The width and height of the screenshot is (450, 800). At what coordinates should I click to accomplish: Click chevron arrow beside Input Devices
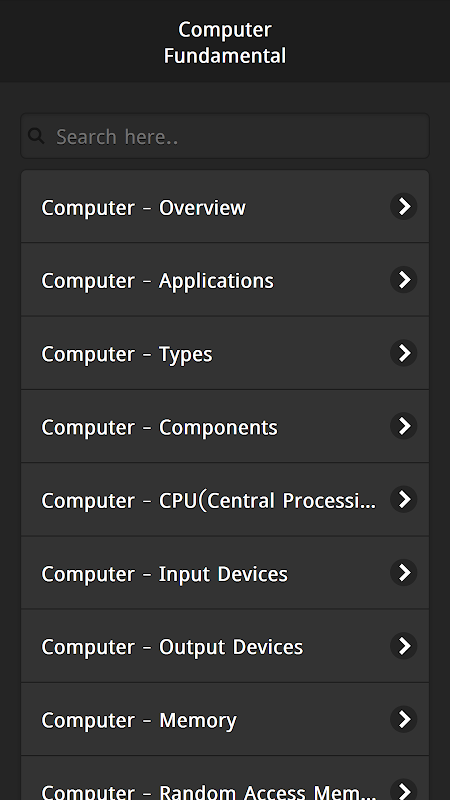click(404, 572)
